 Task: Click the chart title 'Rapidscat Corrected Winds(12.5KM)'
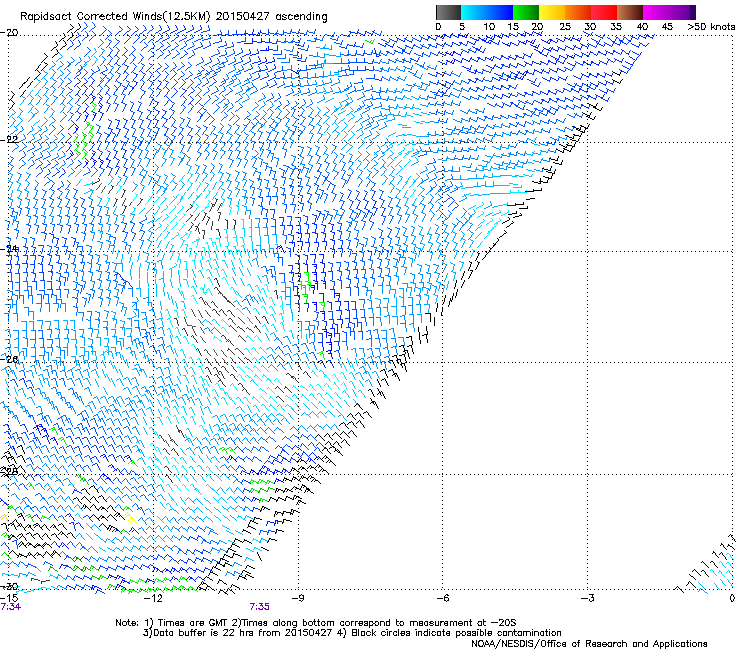[115, 16]
